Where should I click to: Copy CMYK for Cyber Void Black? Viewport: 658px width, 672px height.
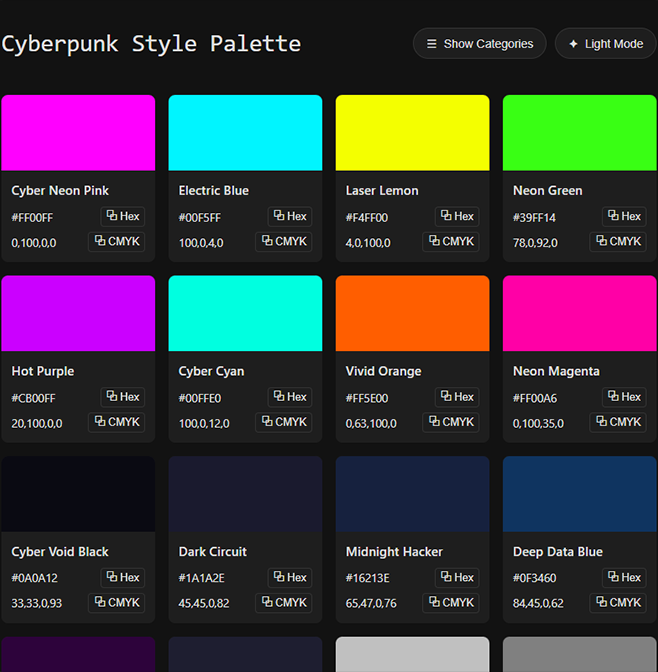117,603
